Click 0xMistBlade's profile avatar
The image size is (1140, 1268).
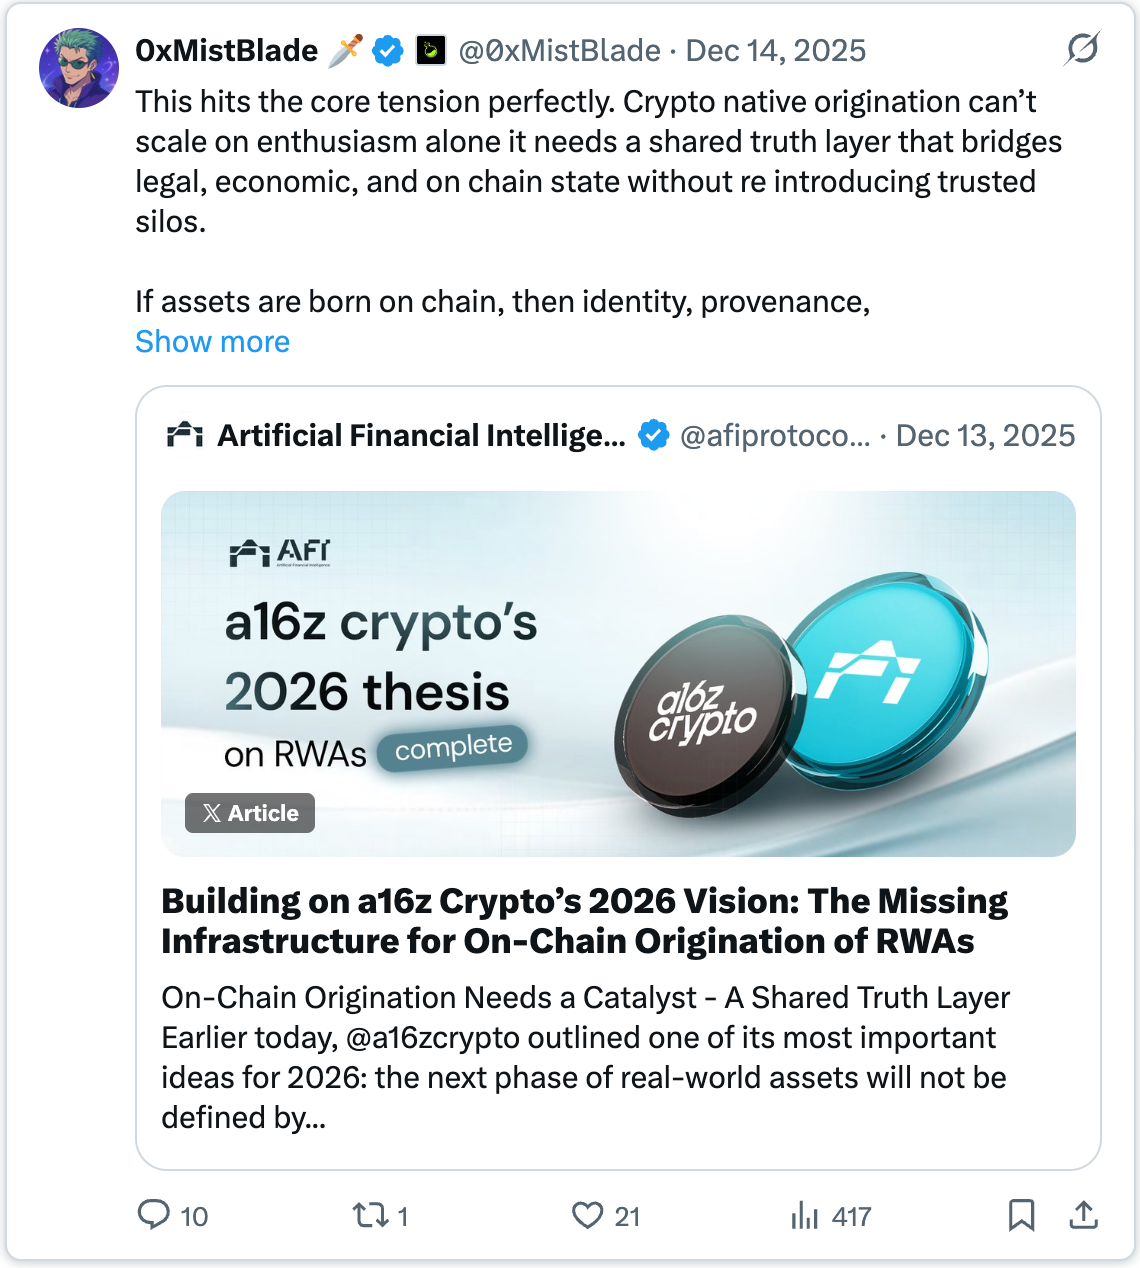click(x=79, y=68)
